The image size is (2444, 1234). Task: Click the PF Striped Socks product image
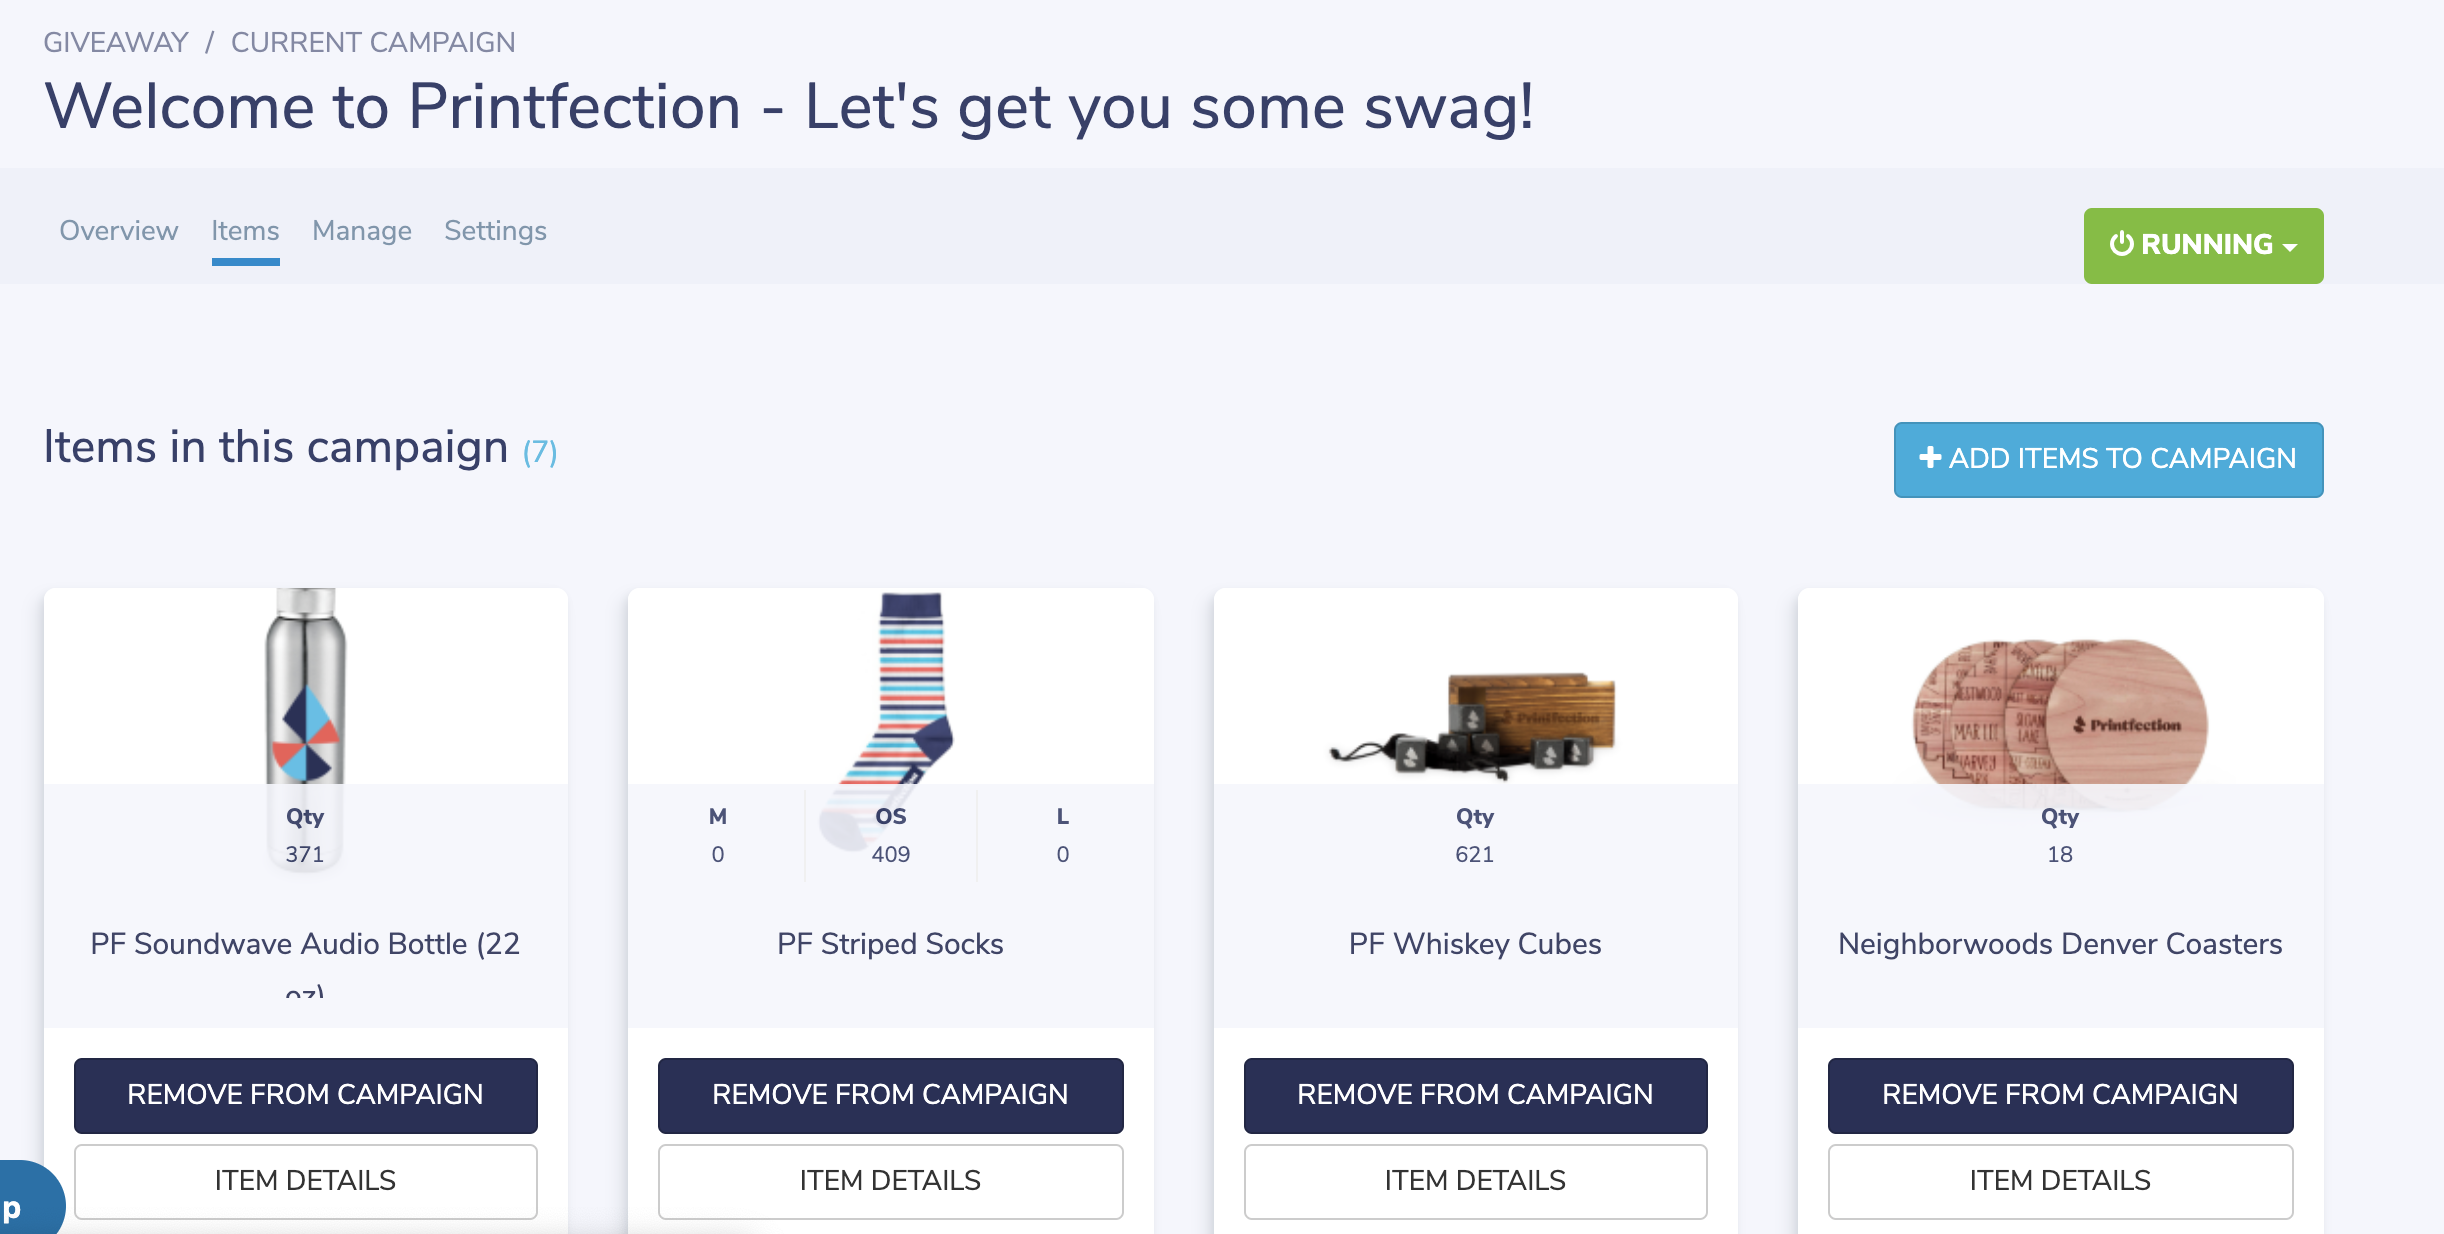pyautogui.click(x=906, y=690)
